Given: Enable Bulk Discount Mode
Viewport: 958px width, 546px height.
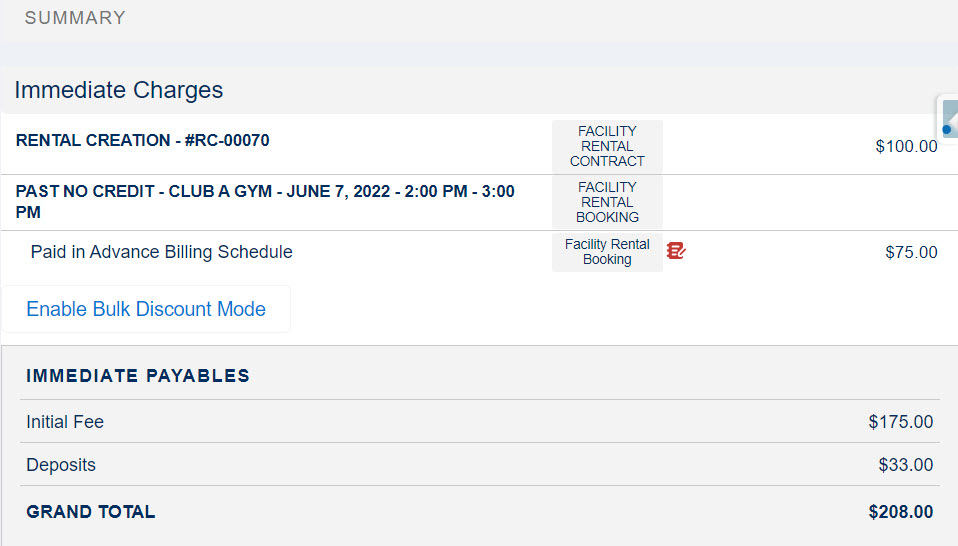Looking at the screenshot, I should [146, 309].
